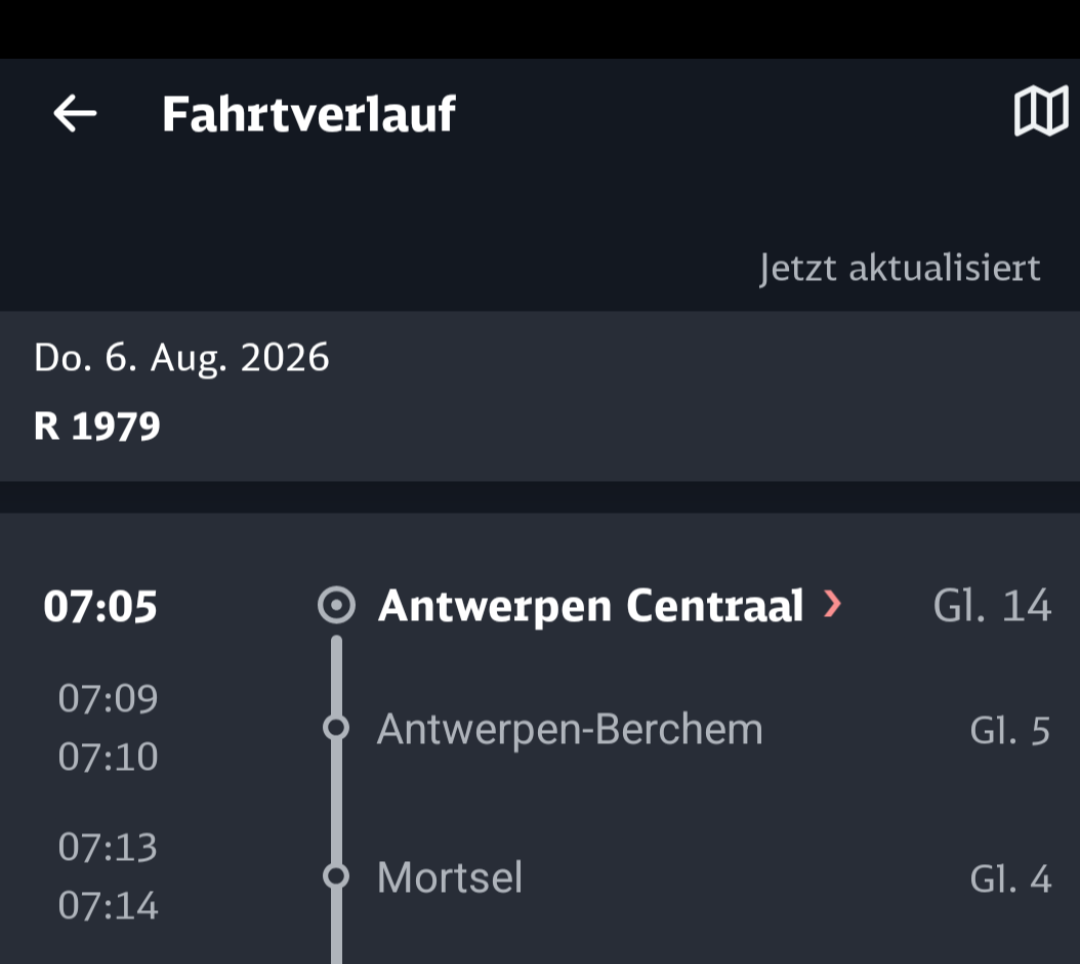The width and height of the screenshot is (1080, 964).
Task: Tap the 07:05 departure time
Action: pos(101,607)
